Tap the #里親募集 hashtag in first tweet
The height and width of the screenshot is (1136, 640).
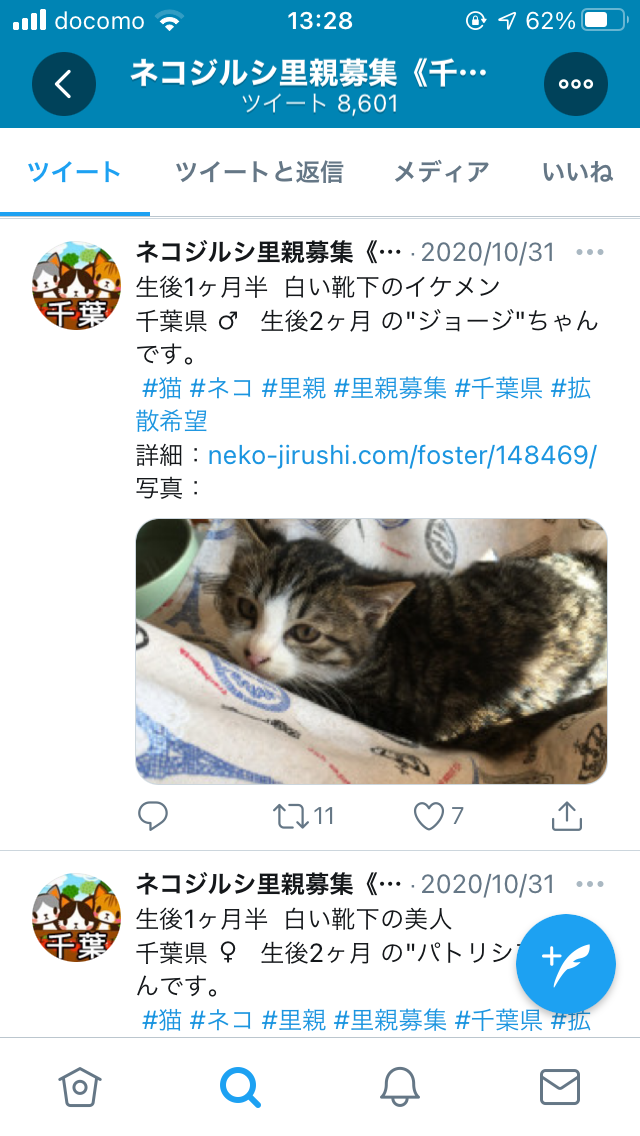click(x=390, y=388)
